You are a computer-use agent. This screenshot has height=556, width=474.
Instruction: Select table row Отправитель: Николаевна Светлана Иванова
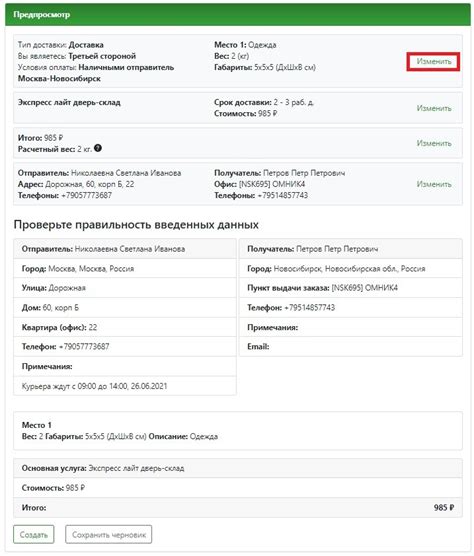tap(125, 249)
